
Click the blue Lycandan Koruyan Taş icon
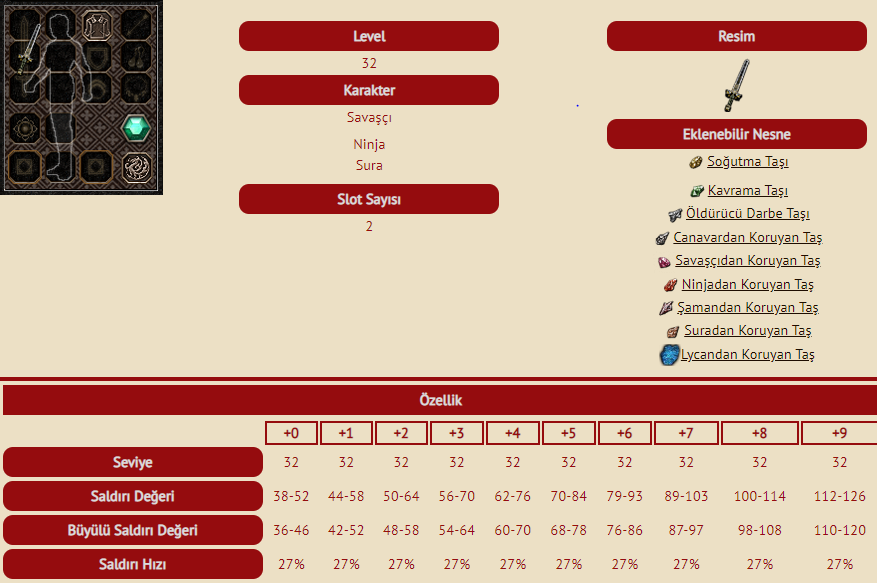(x=669, y=355)
